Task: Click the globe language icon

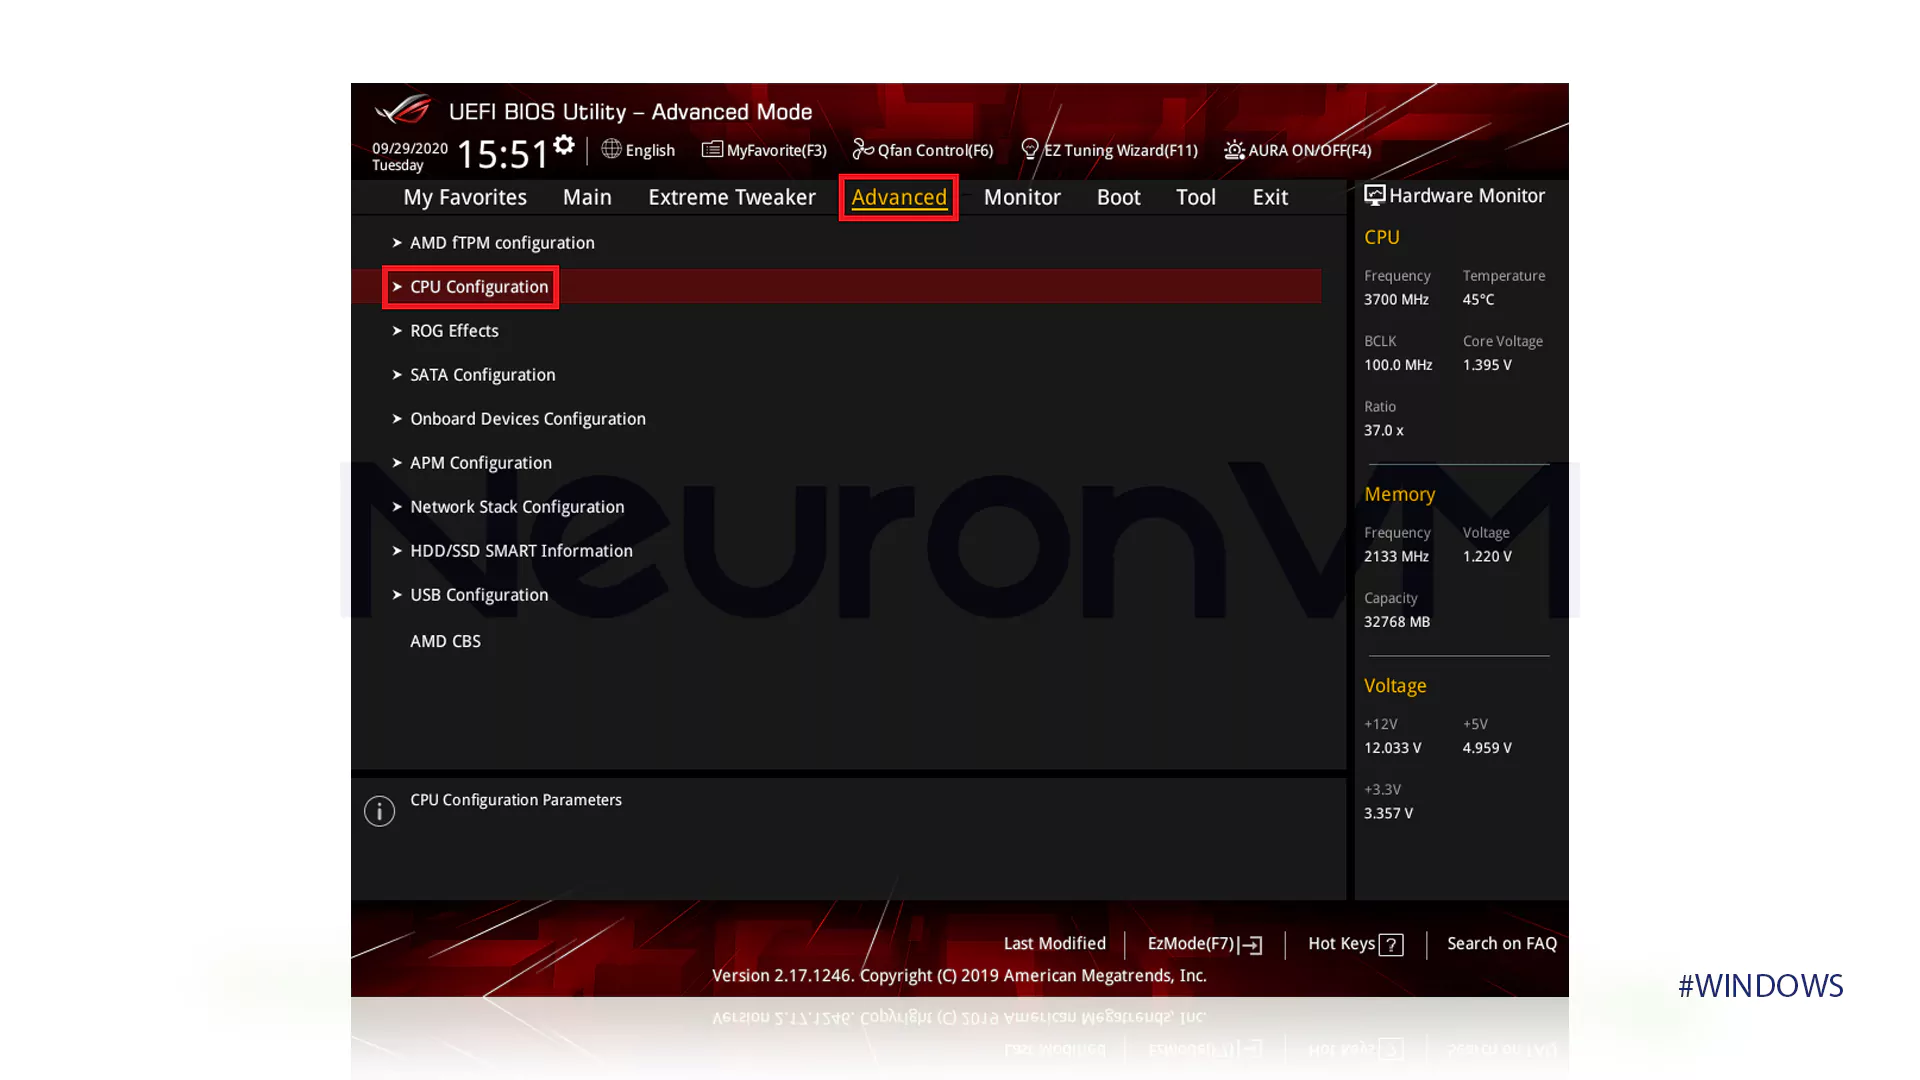Action: click(x=611, y=149)
